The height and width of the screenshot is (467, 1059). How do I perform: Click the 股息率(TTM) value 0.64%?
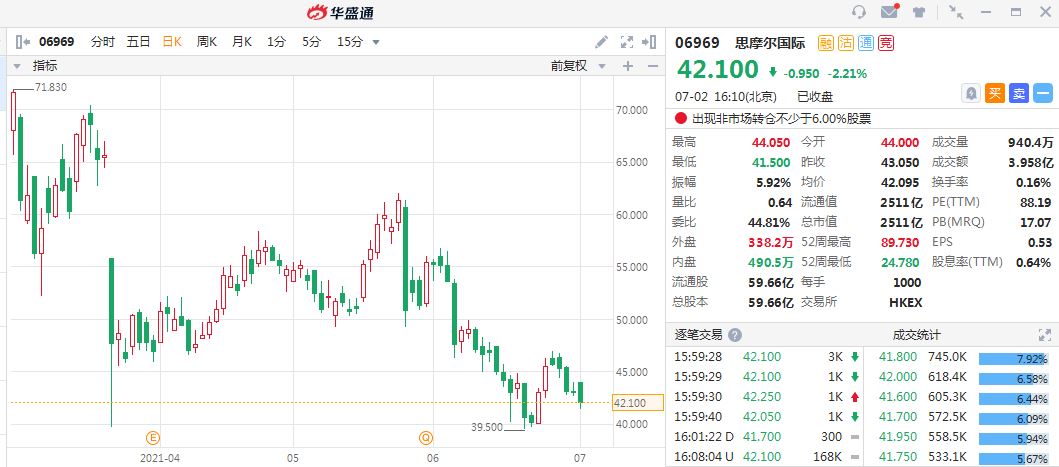(1034, 262)
